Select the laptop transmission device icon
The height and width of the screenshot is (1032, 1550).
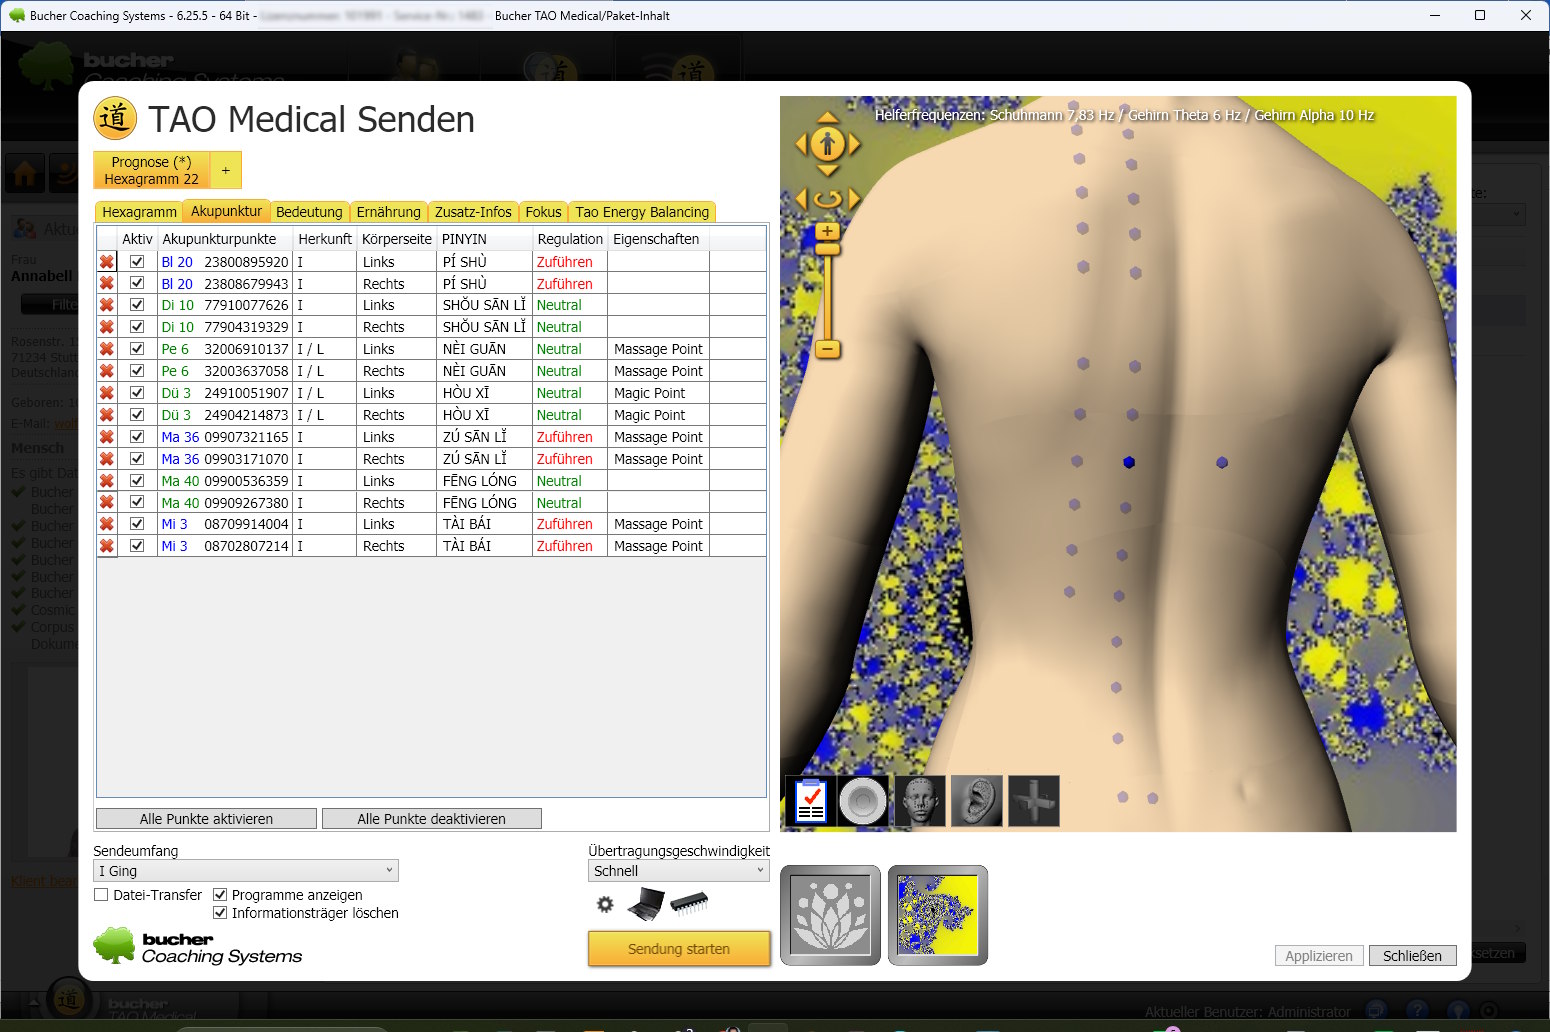(646, 904)
